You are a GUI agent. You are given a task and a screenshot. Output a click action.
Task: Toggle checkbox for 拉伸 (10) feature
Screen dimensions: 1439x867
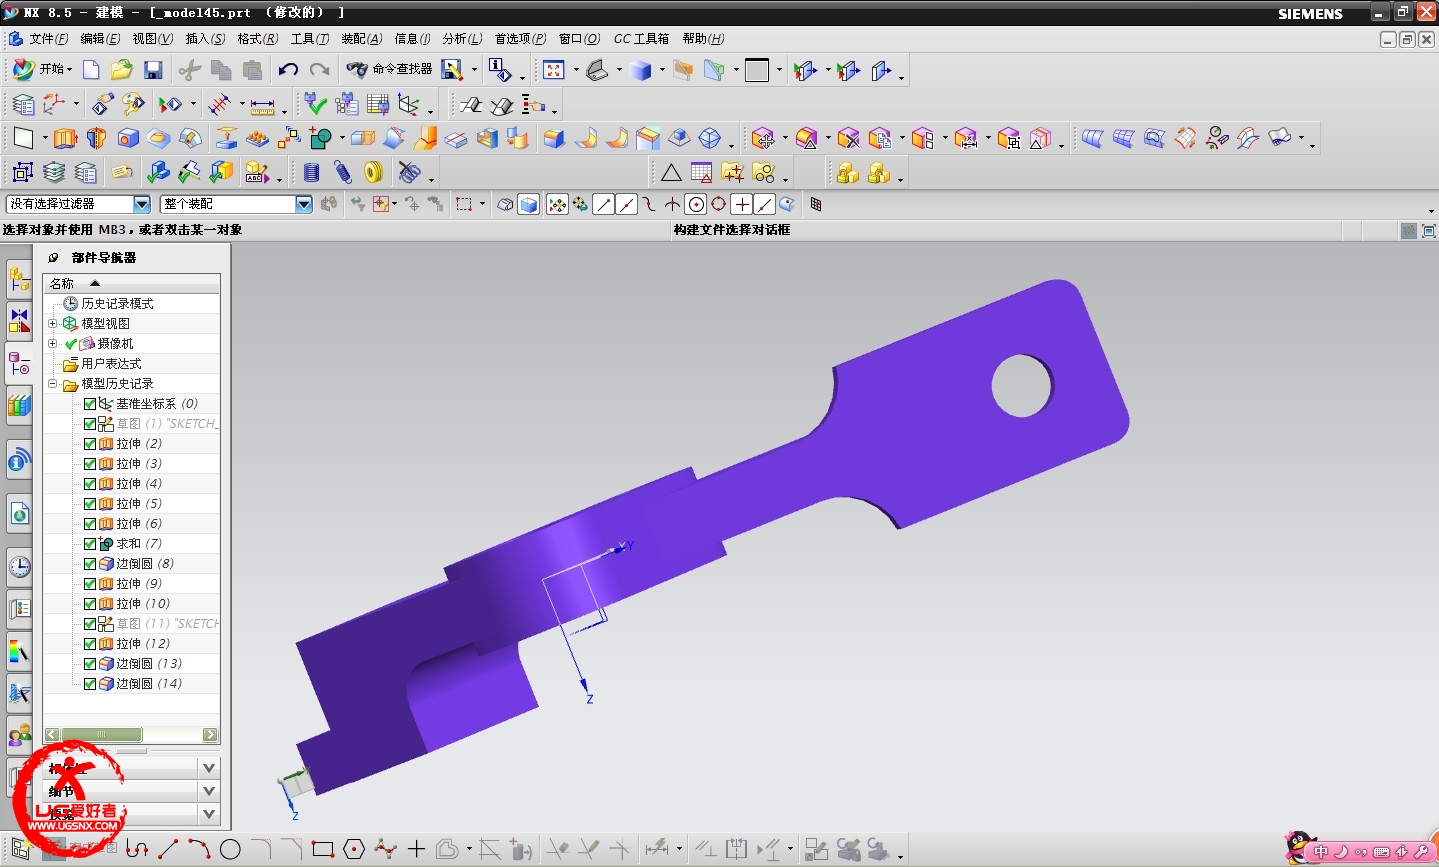(90, 604)
